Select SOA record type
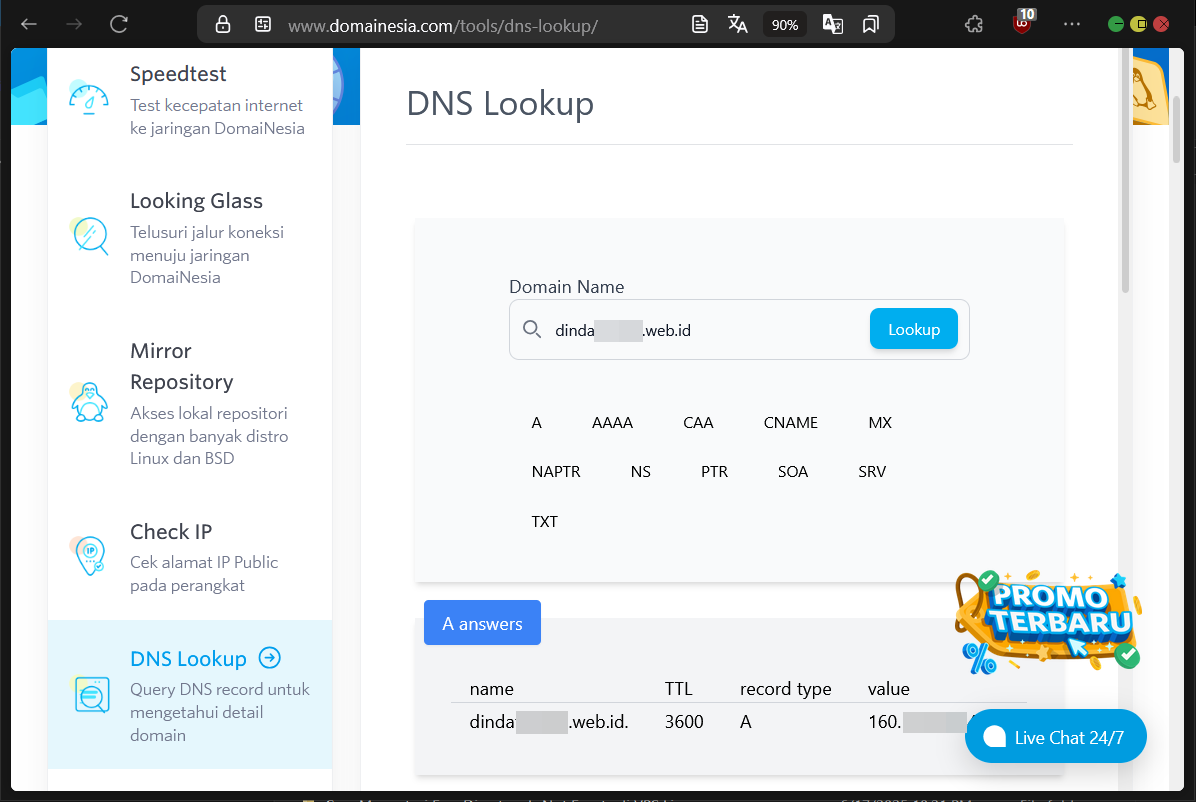Screen dimensions: 1196x802 click(x=793, y=472)
